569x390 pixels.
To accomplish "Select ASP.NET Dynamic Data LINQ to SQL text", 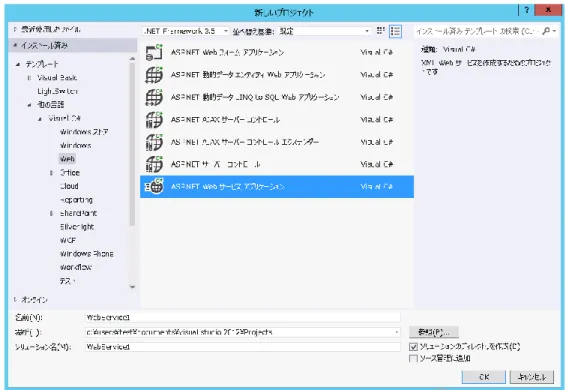I will coord(255,97).
